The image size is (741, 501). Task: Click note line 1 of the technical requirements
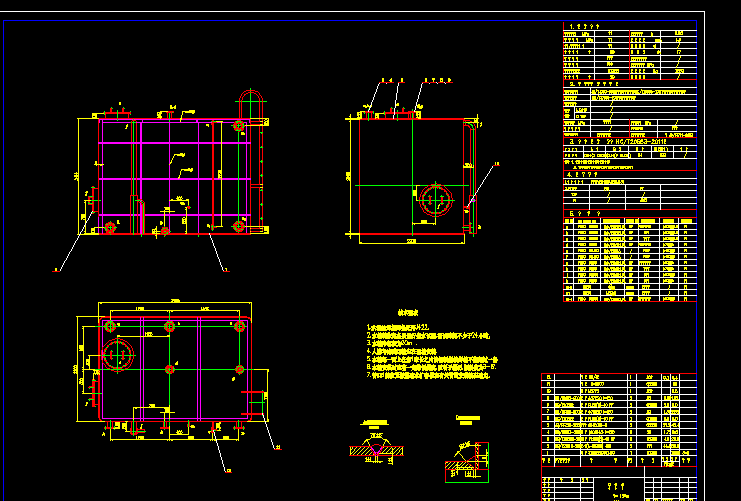tap(398, 327)
